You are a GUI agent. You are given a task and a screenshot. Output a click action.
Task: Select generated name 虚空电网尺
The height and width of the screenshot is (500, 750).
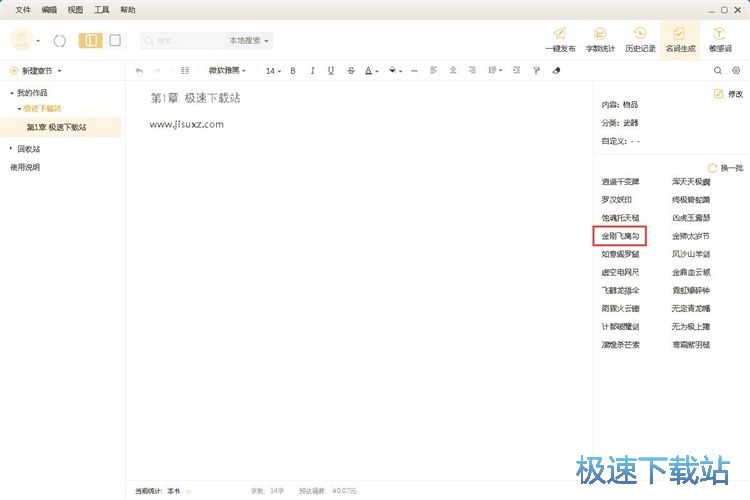(x=620, y=272)
